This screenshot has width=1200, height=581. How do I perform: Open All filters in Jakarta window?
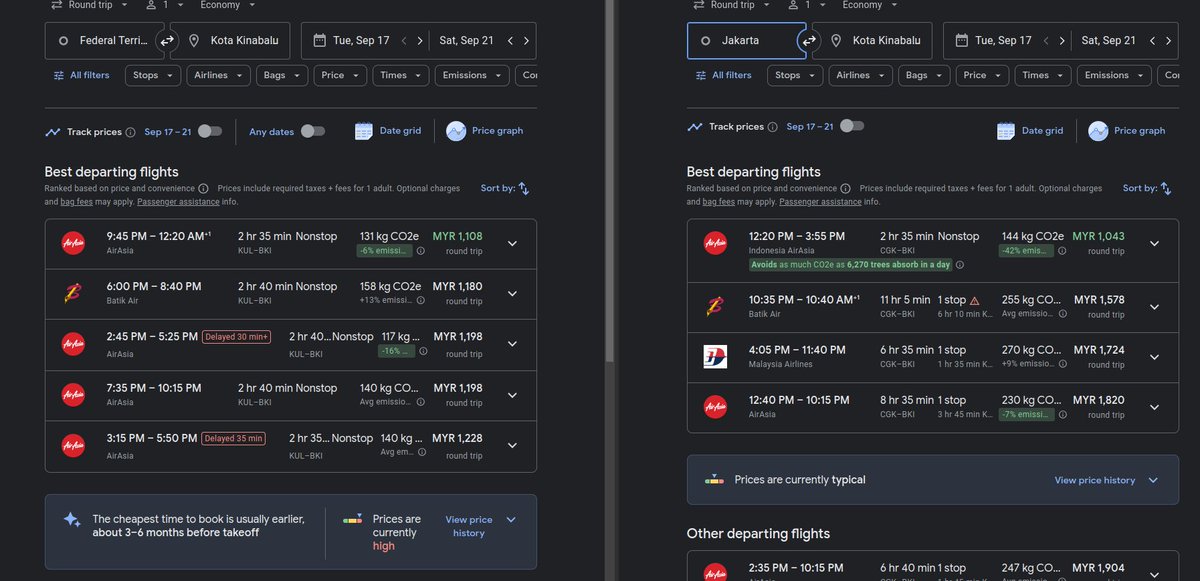723,75
